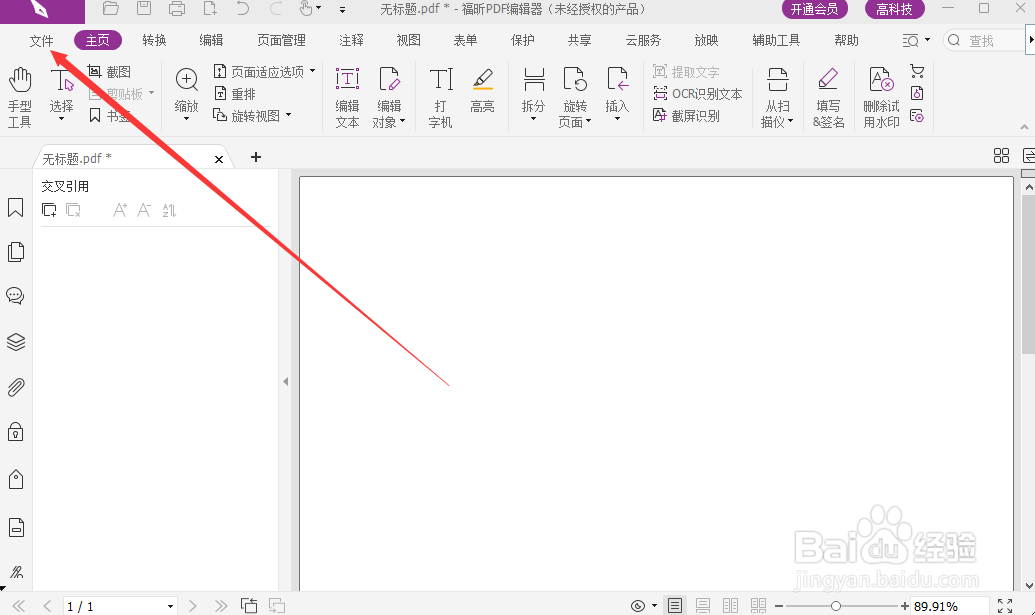Toggle two-page view in status bar
The height and width of the screenshot is (615, 1035).
coord(730,604)
